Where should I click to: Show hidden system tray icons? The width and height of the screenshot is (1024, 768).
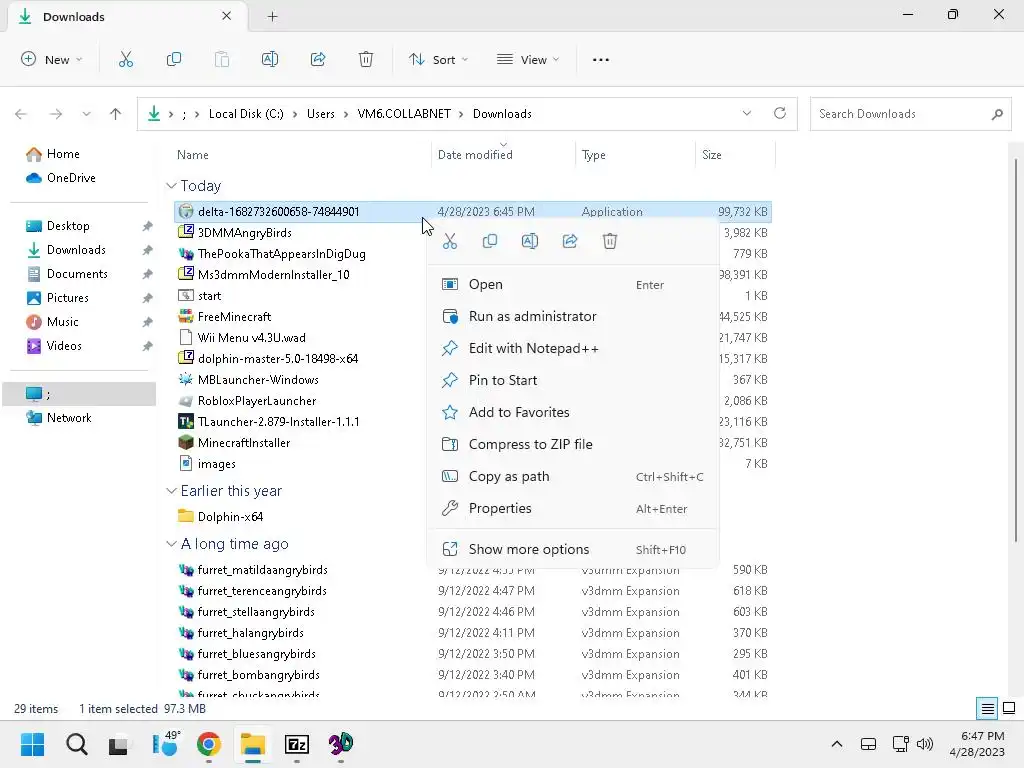coord(837,744)
